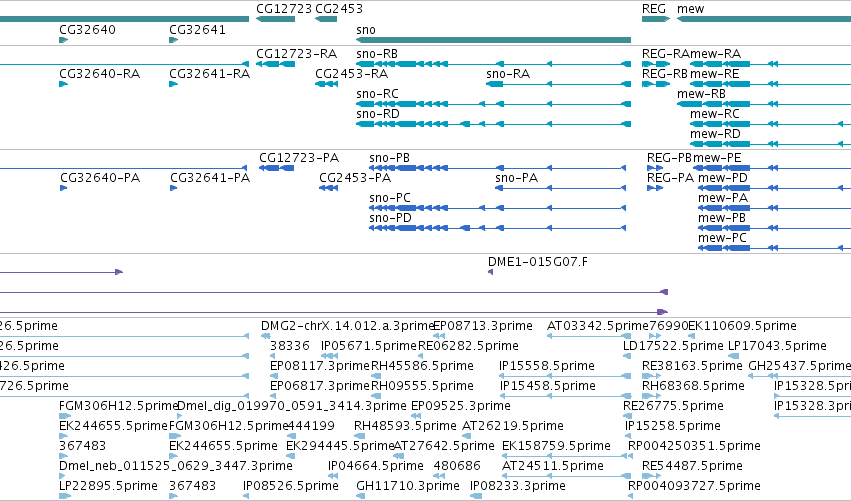The image size is (851, 501).
Task: Select protein mew-PD
Action: coord(723,178)
